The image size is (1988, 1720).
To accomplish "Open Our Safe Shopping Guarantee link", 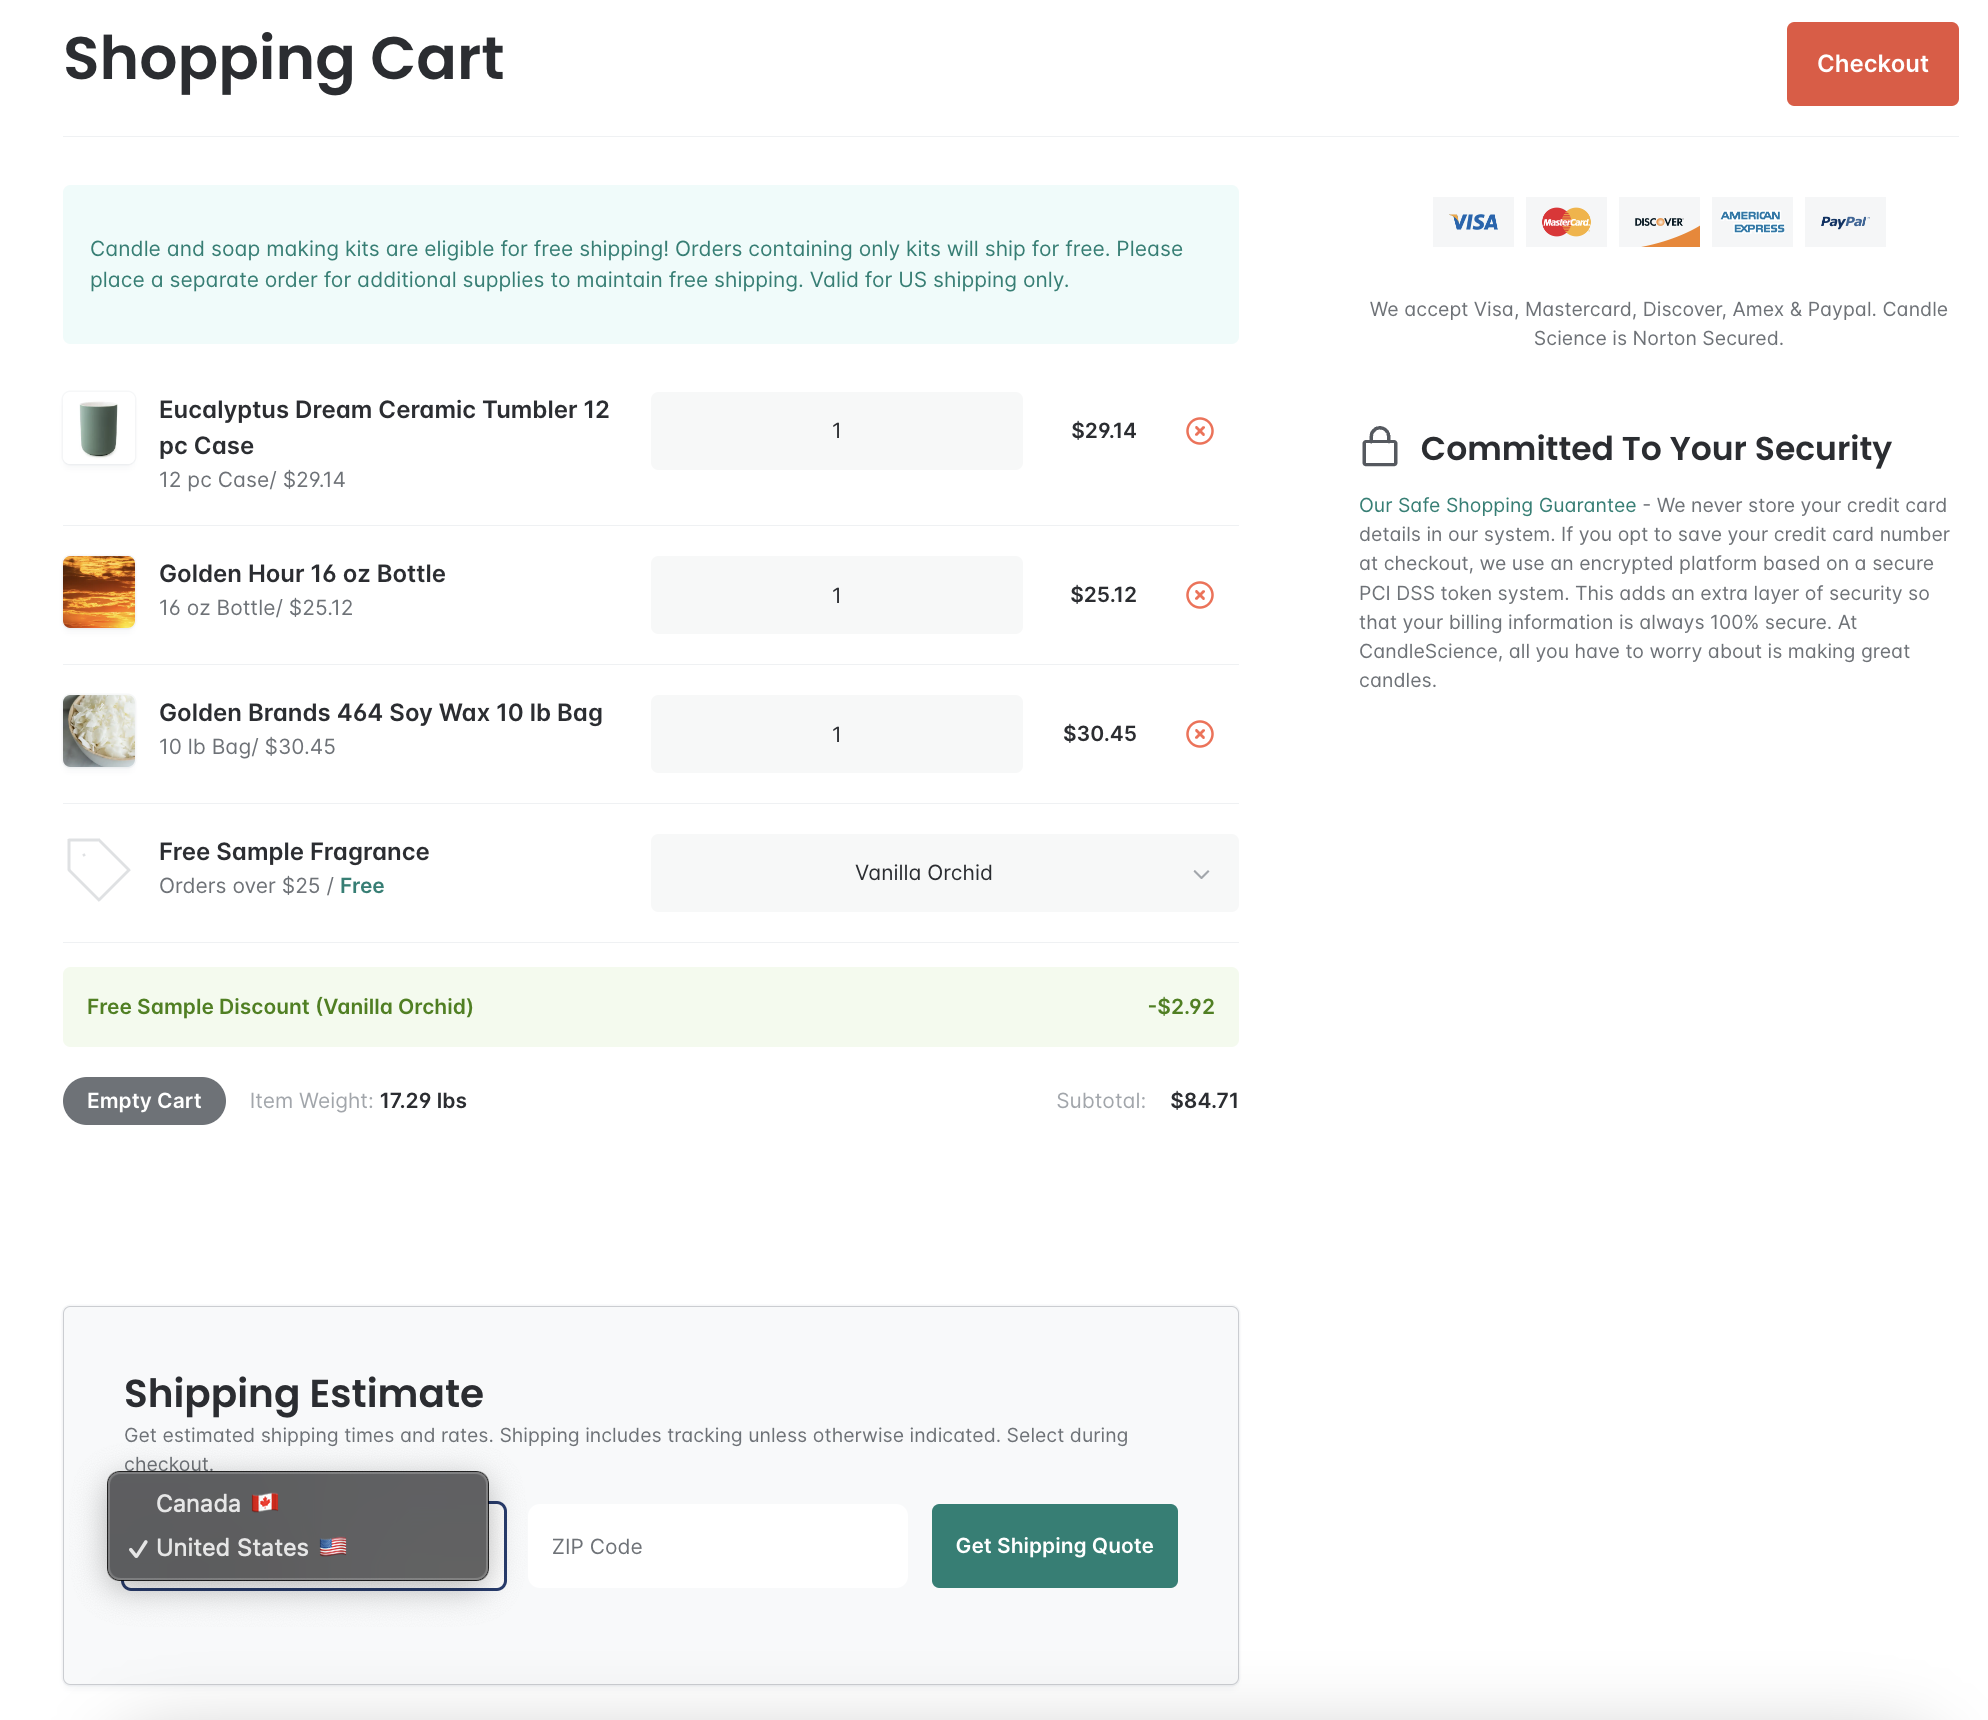I will (x=1497, y=505).
